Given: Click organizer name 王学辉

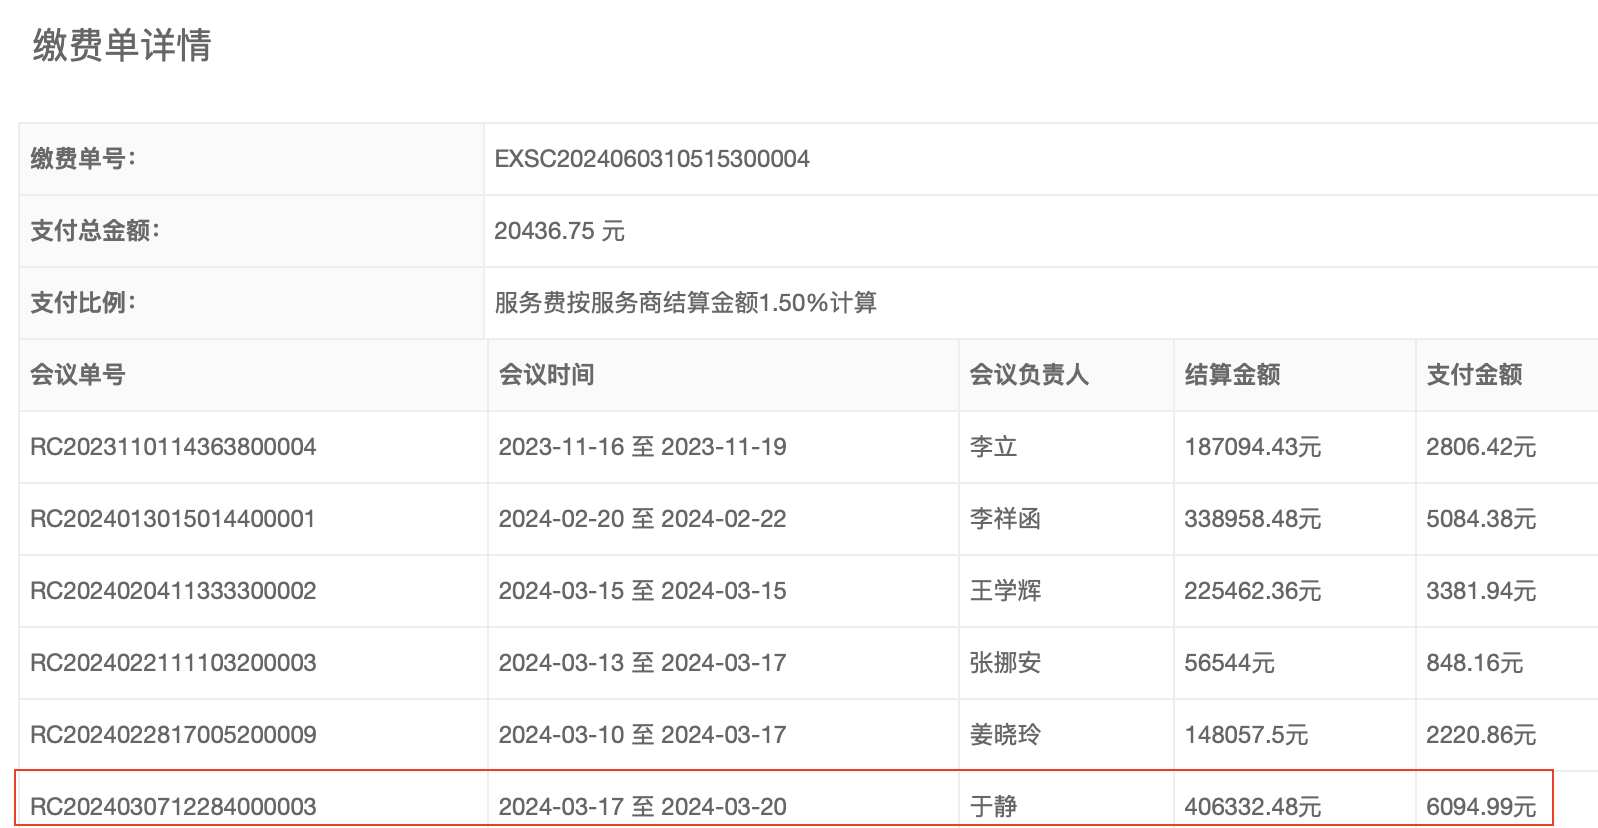Looking at the screenshot, I should click(x=1005, y=591).
